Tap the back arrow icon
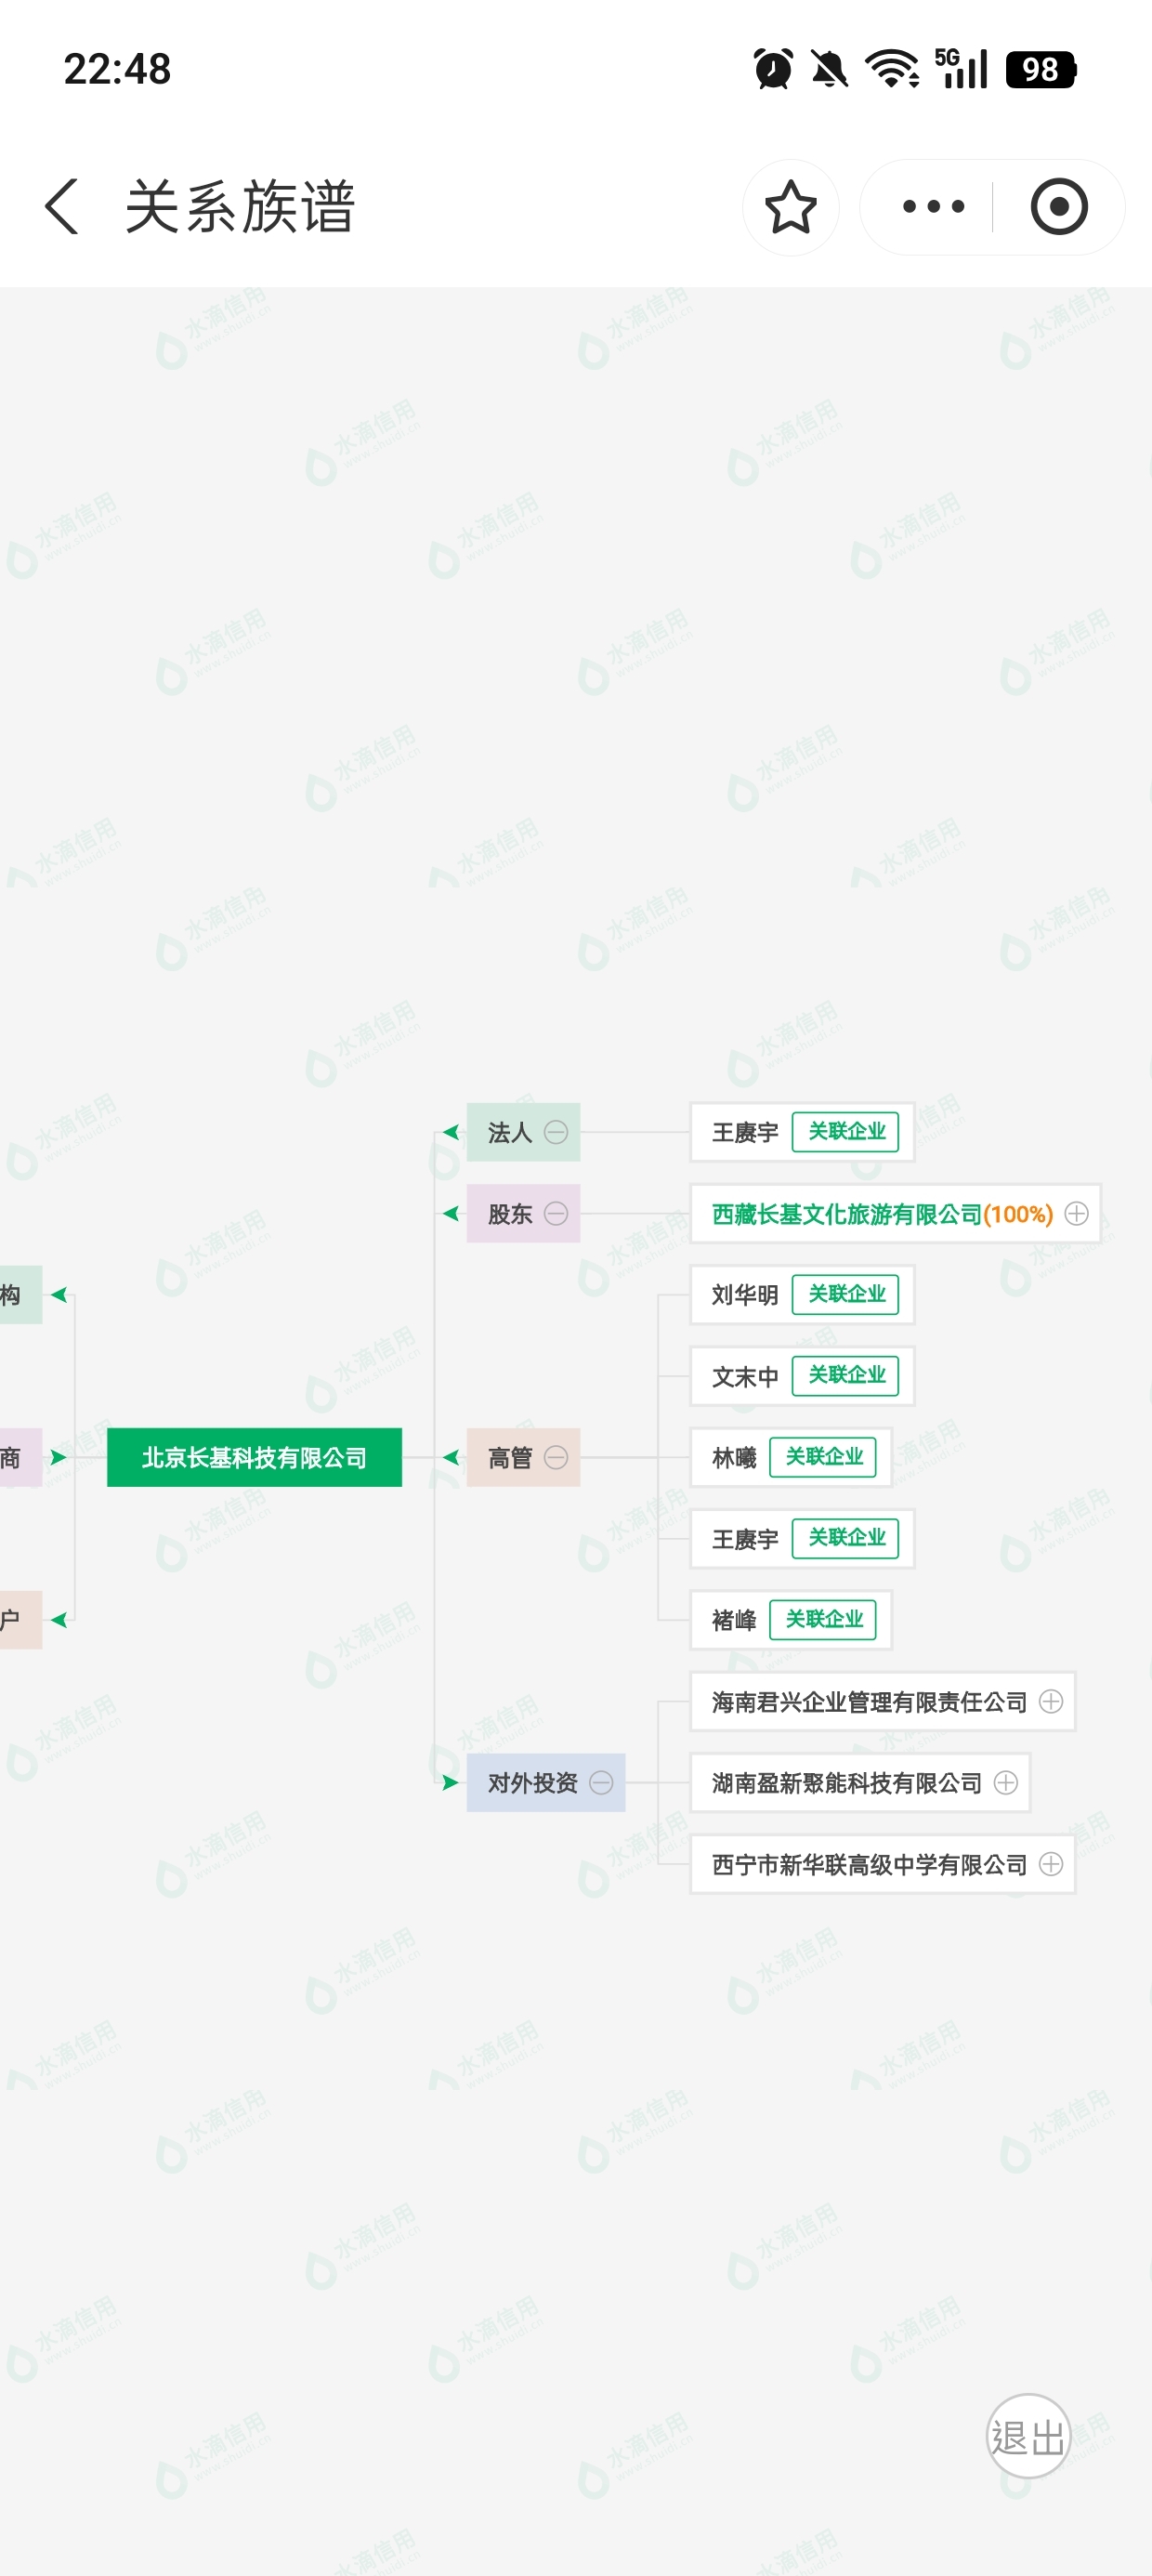Image resolution: width=1152 pixels, height=2576 pixels. [62, 207]
